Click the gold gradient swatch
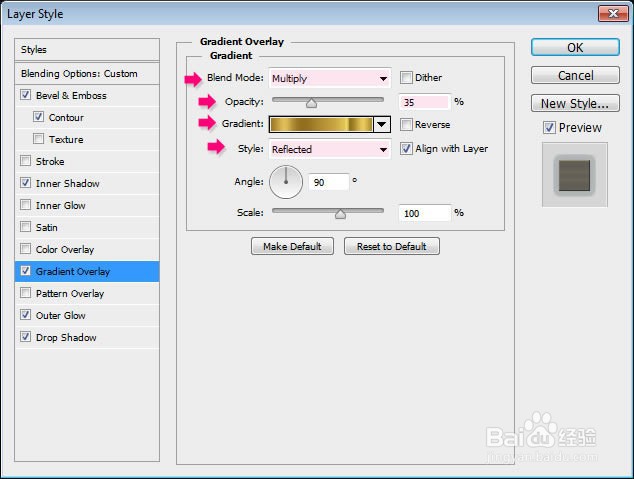Viewport: 634px width, 479px height. click(x=321, y=124)
